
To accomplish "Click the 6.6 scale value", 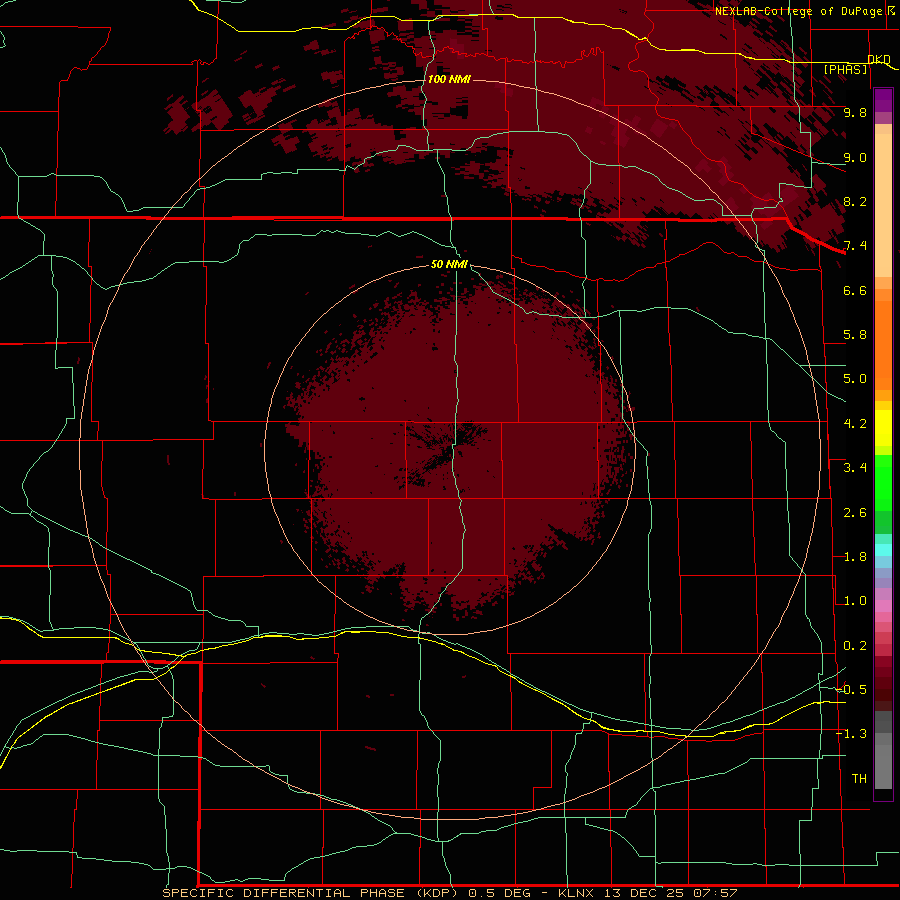I will (855, 290).
